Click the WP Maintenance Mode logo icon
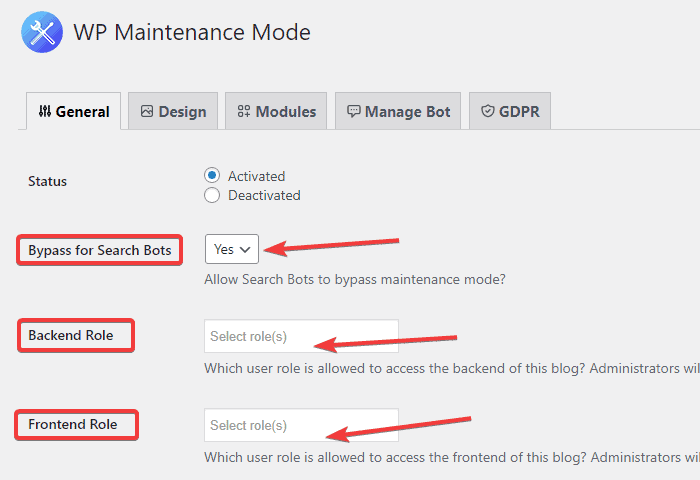700x480 pixels. (x=41, y=31)
